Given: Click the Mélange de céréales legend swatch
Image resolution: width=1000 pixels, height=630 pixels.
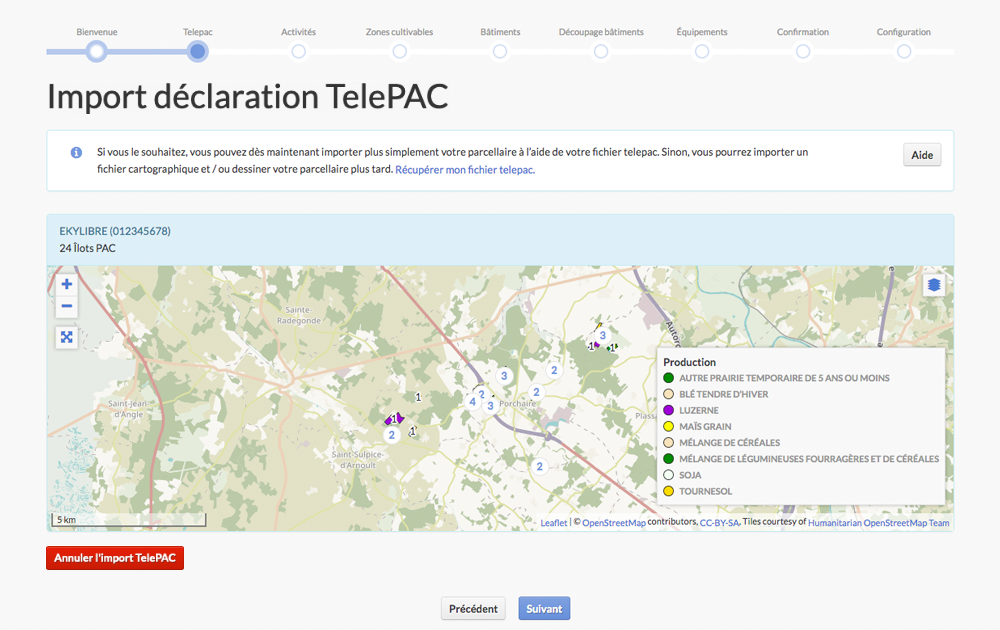Looking at the screenshot, I should (x=668, y=443).
